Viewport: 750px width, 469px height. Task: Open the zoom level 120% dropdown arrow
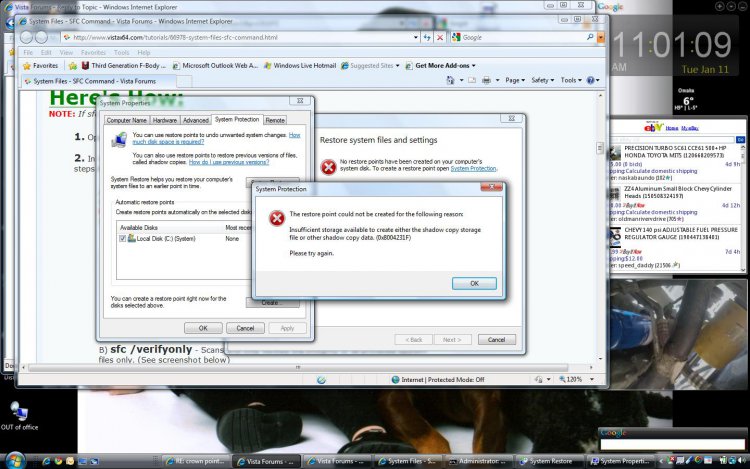pyautogui.click(x=592, y=379)
